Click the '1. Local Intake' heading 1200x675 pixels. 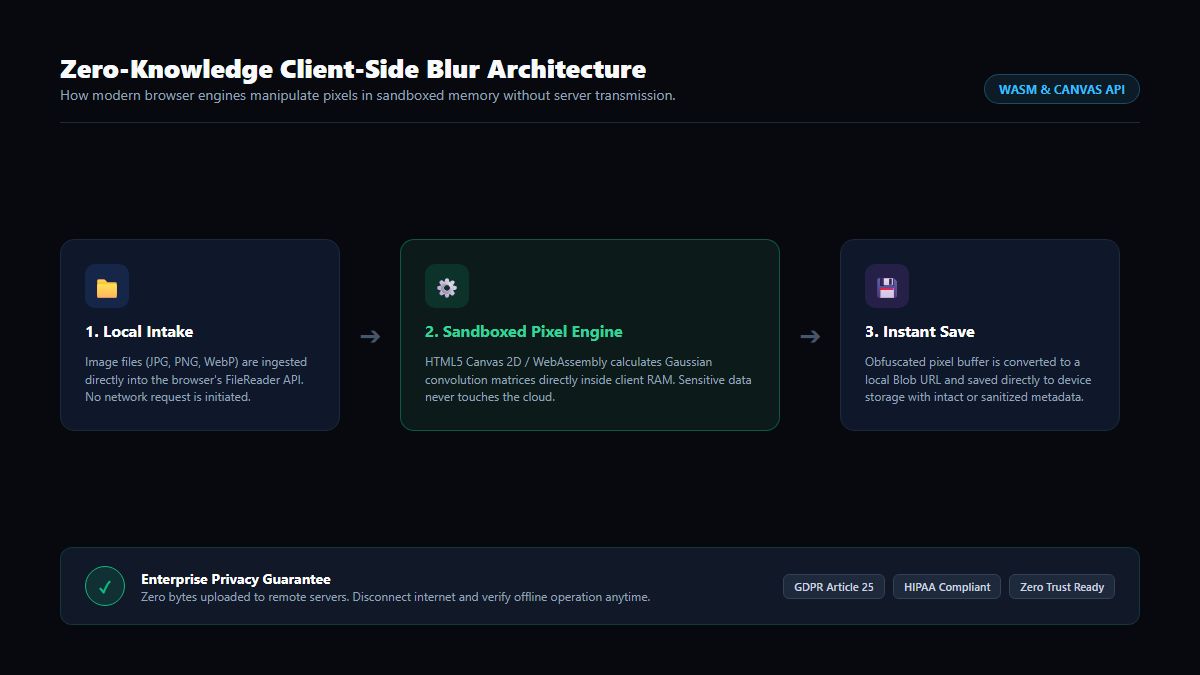(139, 331)
